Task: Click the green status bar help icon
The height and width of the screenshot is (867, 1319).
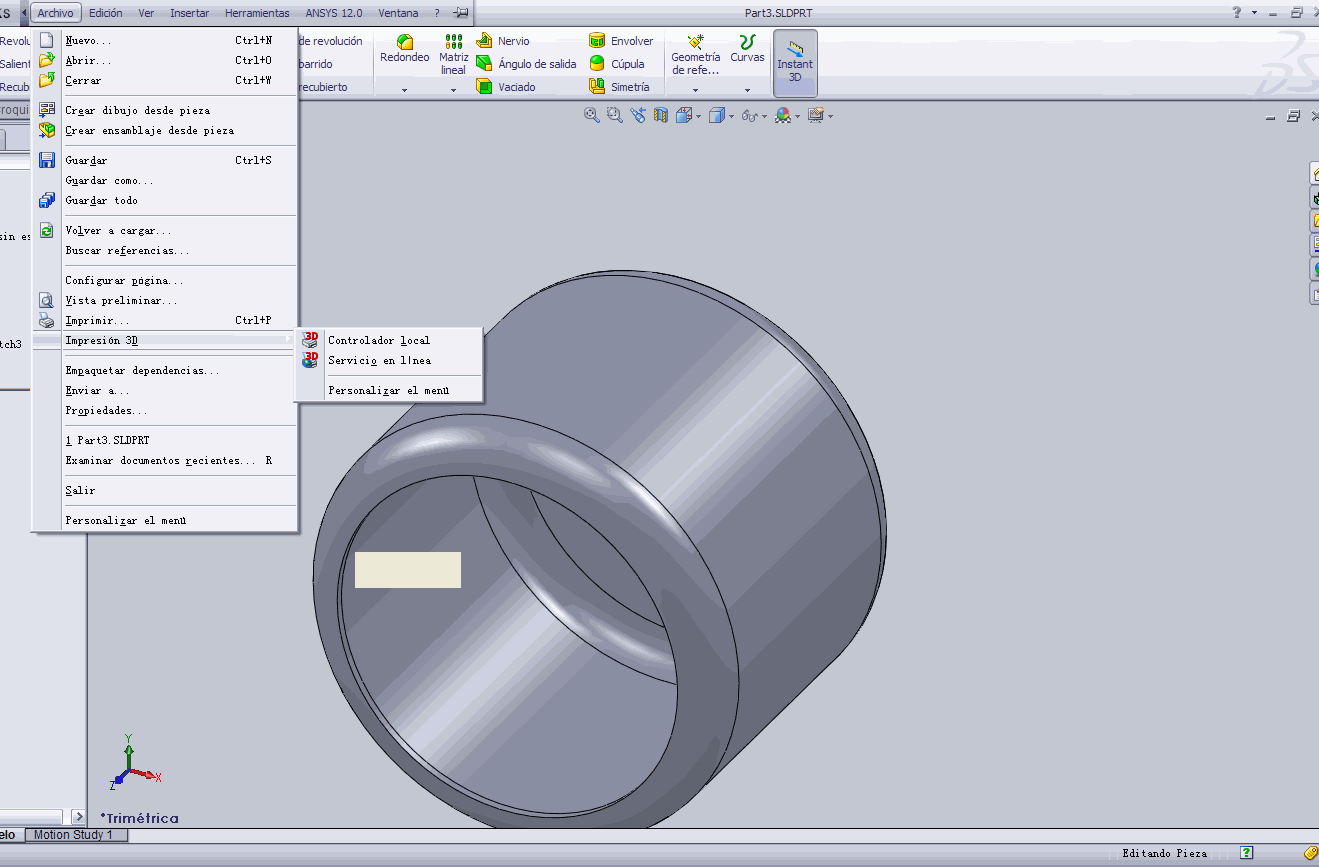Action: 1246,853
